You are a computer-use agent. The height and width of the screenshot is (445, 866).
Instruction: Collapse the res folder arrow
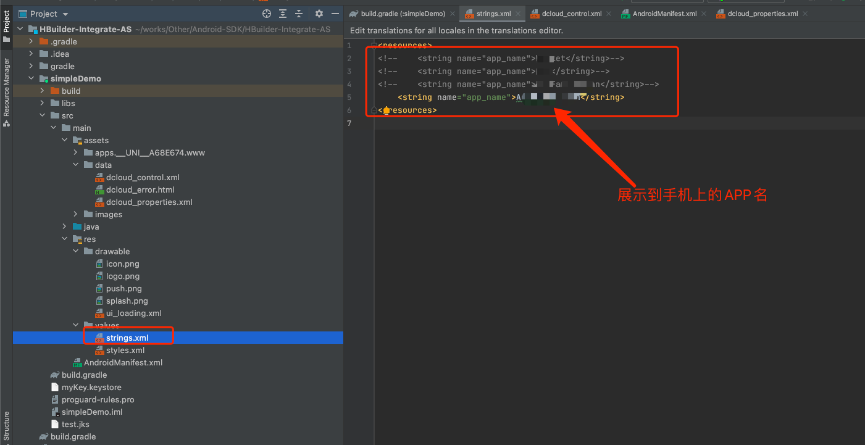[65, 239]
